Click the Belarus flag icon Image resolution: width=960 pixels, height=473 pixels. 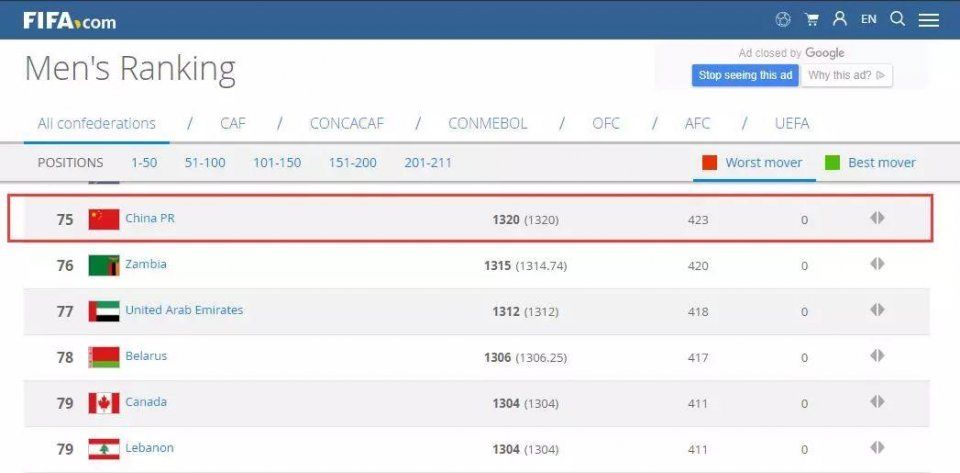[104, 357]
